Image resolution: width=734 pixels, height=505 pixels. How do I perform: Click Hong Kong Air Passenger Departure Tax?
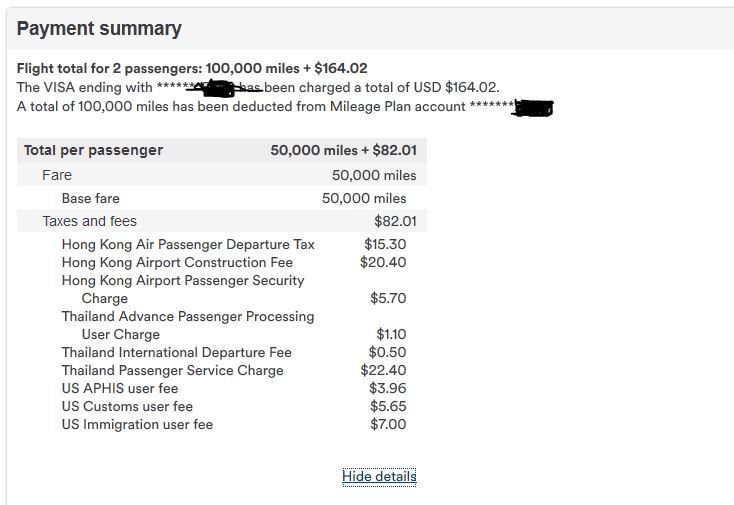point(188,244)
